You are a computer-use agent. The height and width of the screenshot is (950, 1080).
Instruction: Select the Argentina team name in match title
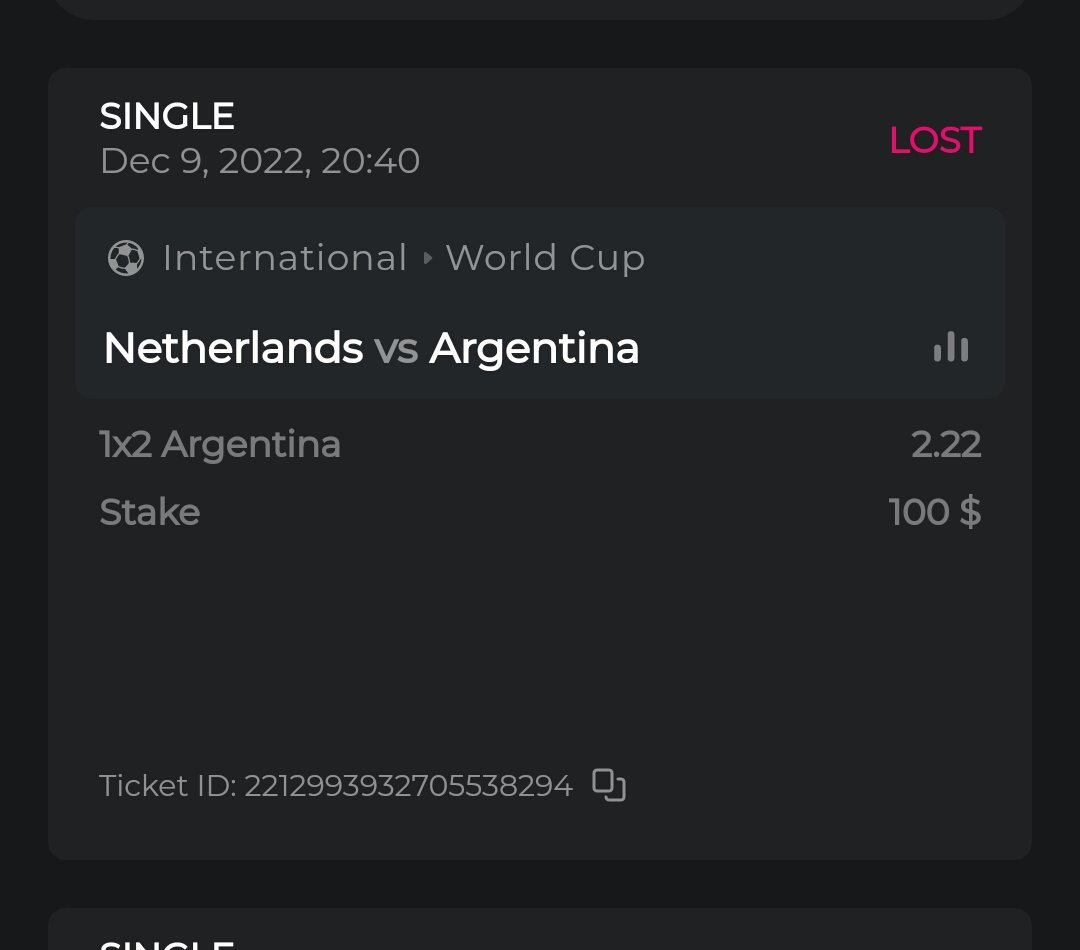(534, 348)
